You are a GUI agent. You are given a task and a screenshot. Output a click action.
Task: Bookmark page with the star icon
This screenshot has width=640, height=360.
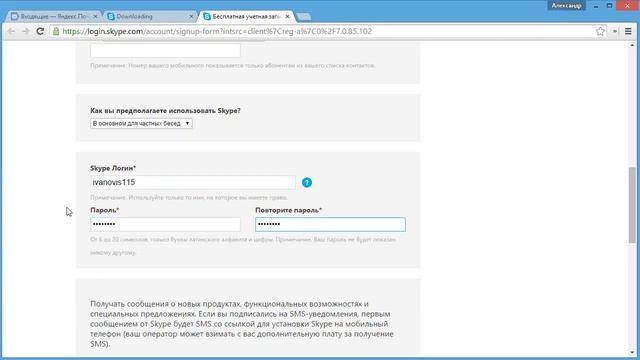pos(600,31)
